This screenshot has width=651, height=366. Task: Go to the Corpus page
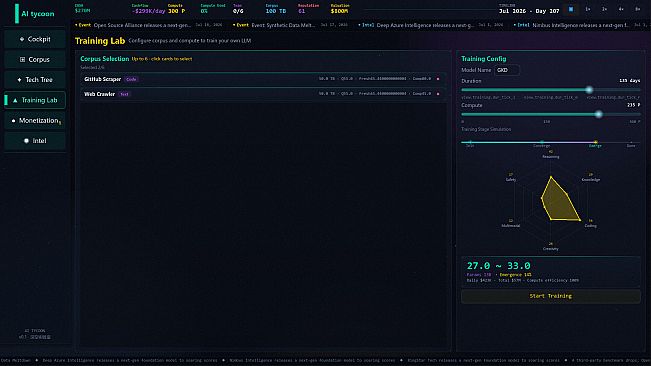35,59
